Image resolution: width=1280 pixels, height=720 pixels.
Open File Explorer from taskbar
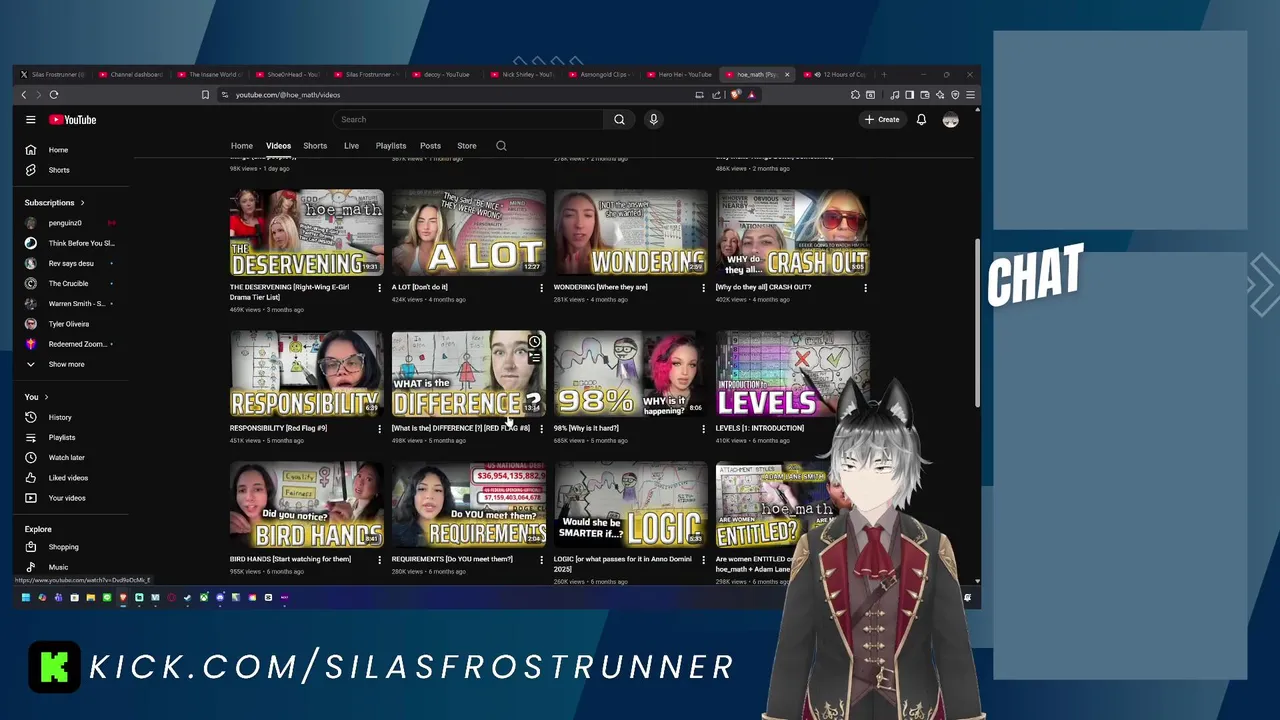91,598
